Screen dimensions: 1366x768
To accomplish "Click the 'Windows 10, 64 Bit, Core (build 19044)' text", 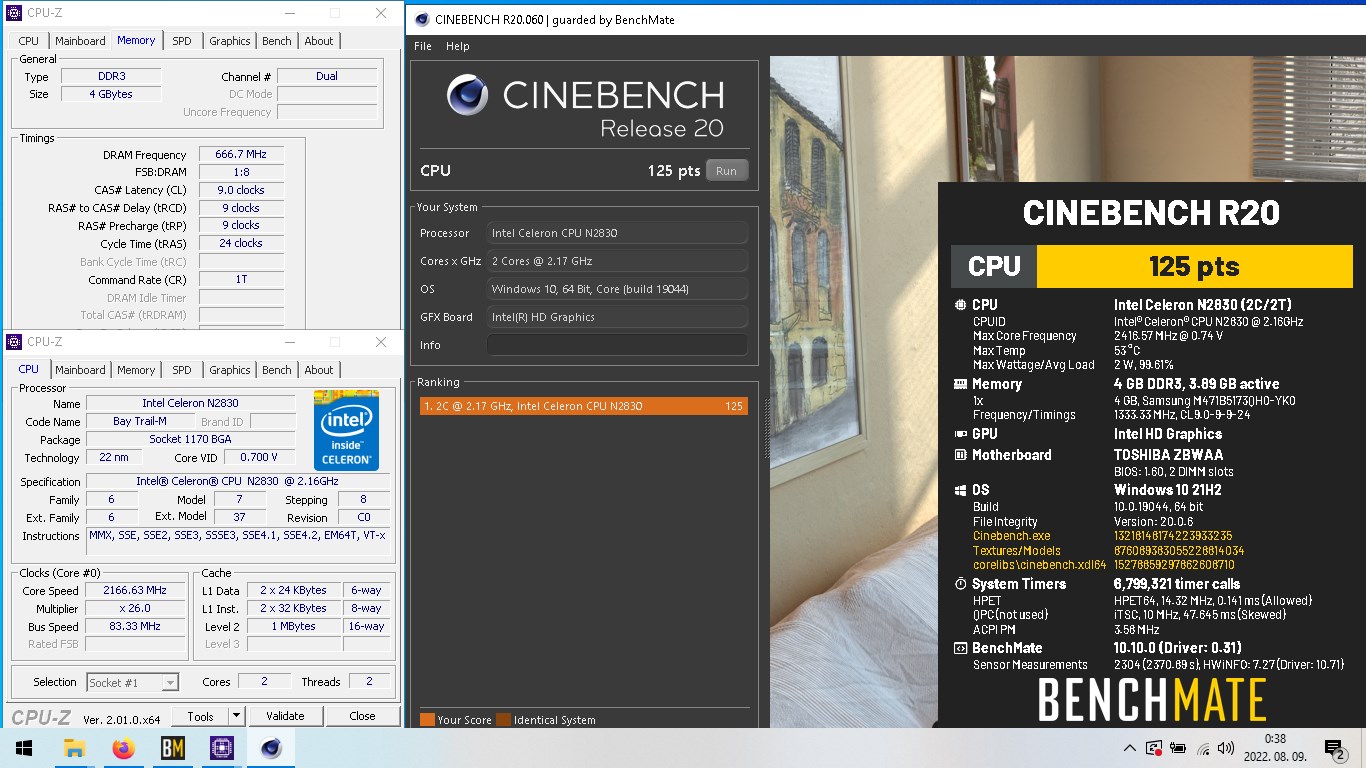I will (x=590, y=289).
